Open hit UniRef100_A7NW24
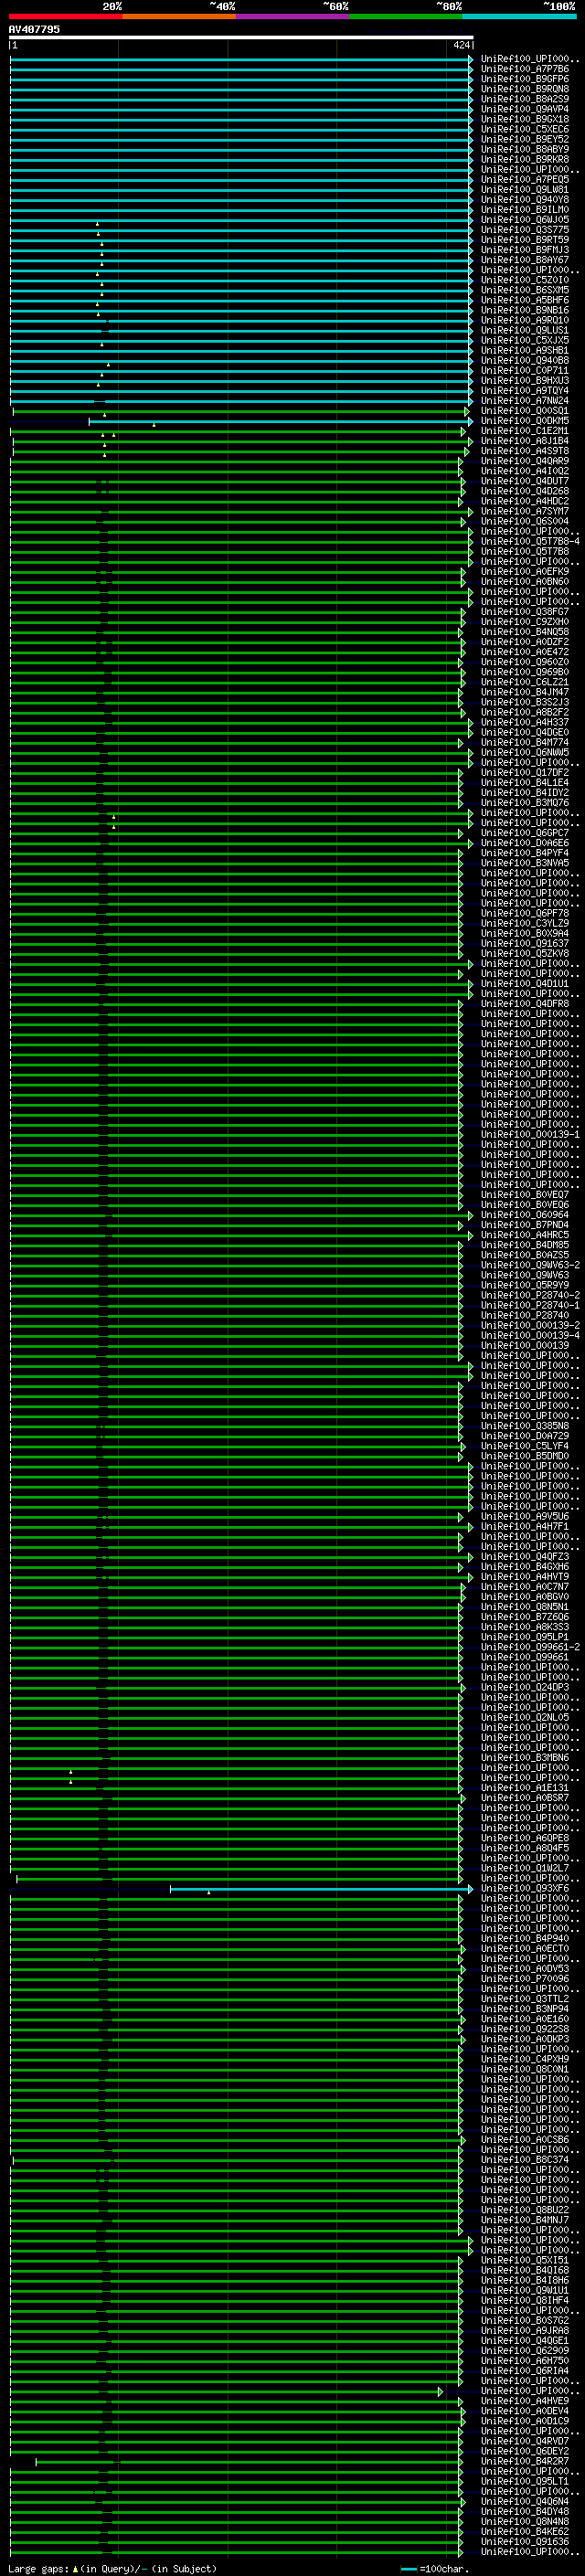 525,400
